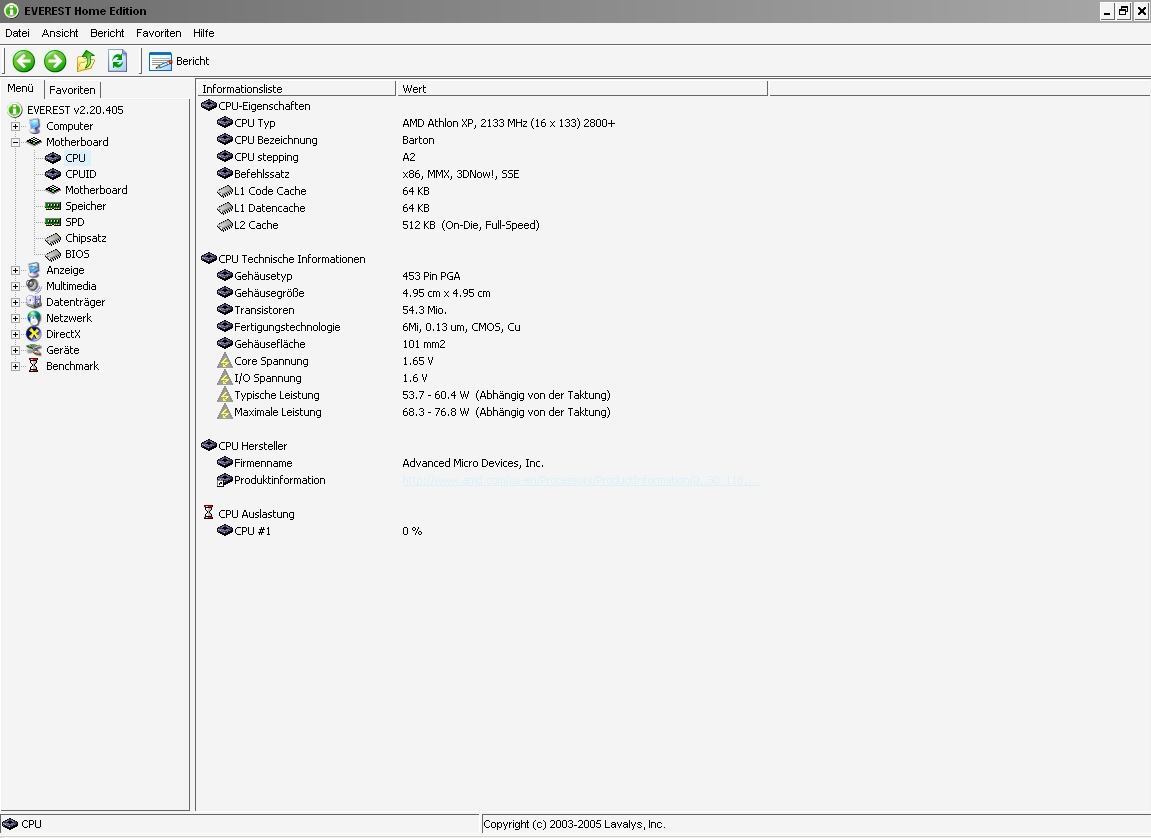Screen dimensions: 1151x838
Task: Collapse the Motherboard tree node
Action: coord(15,142)
